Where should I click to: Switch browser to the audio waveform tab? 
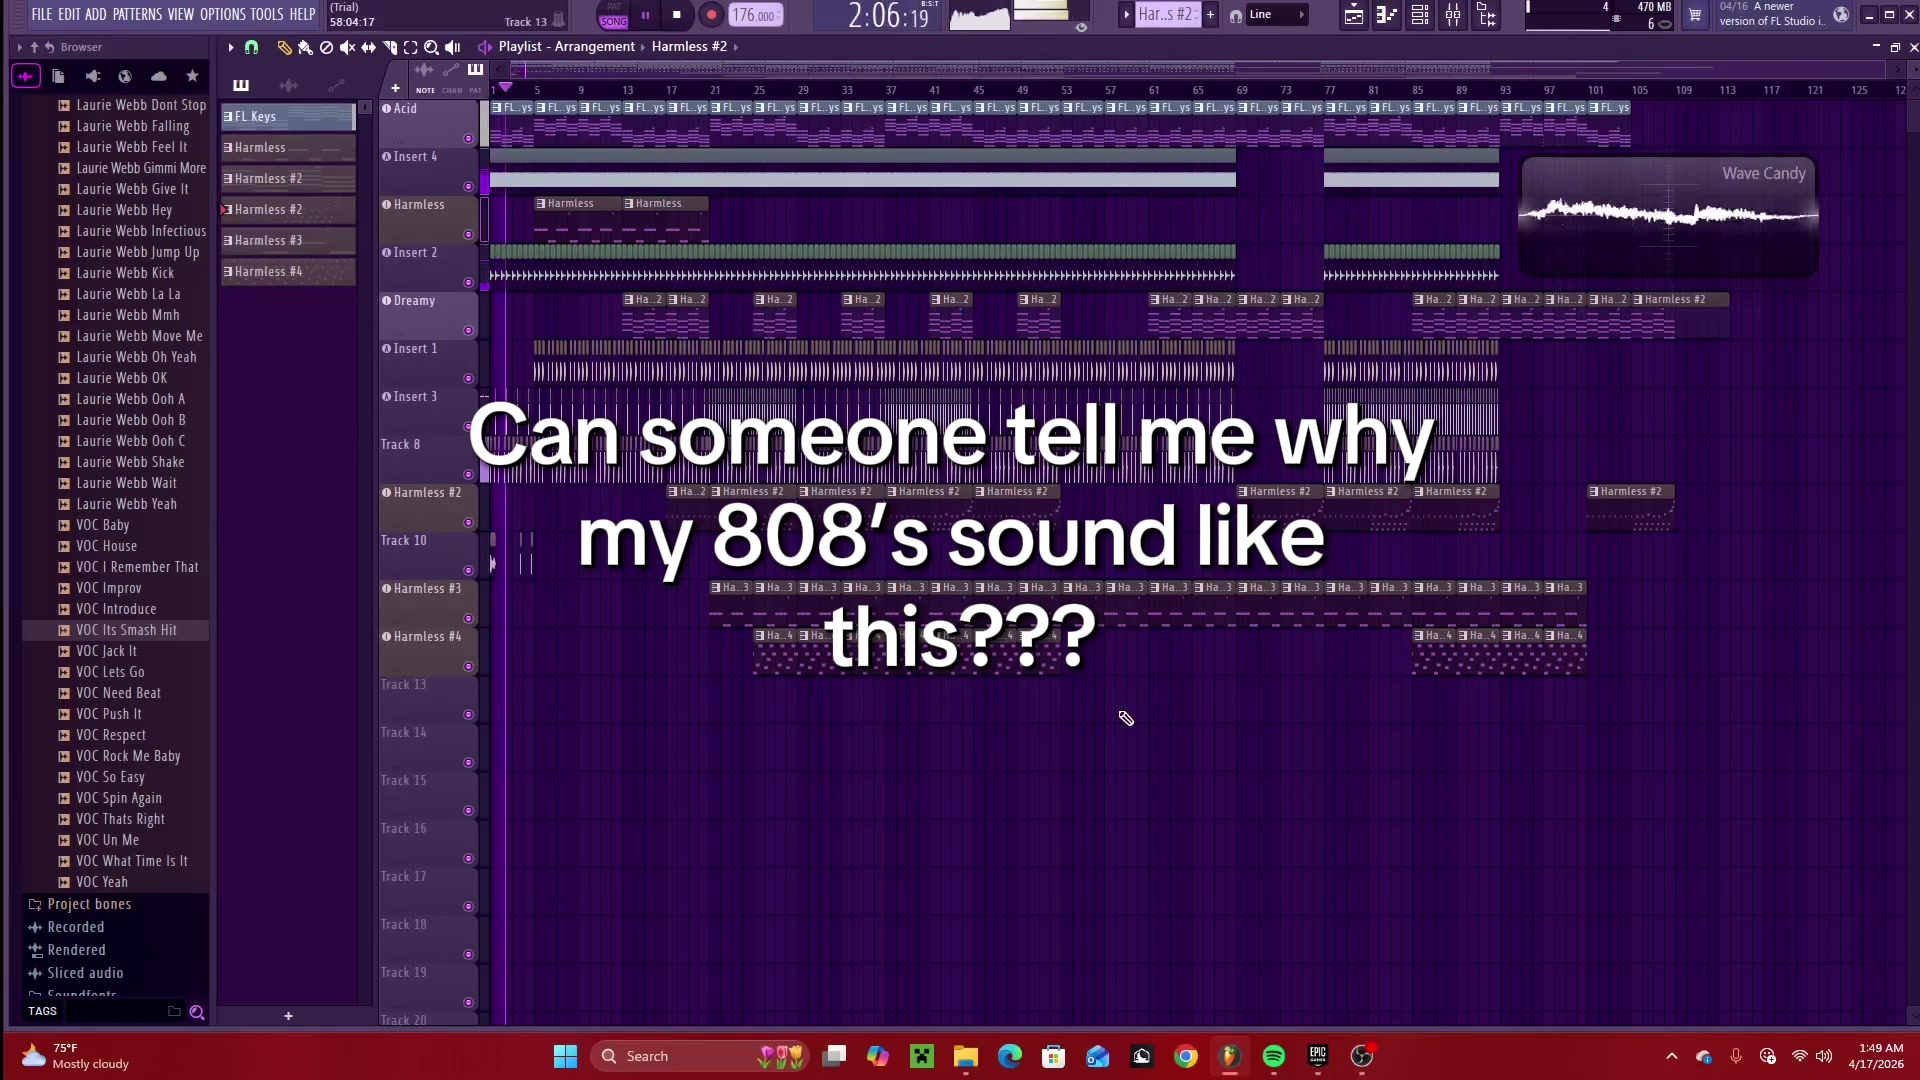(x=26, y=76)
